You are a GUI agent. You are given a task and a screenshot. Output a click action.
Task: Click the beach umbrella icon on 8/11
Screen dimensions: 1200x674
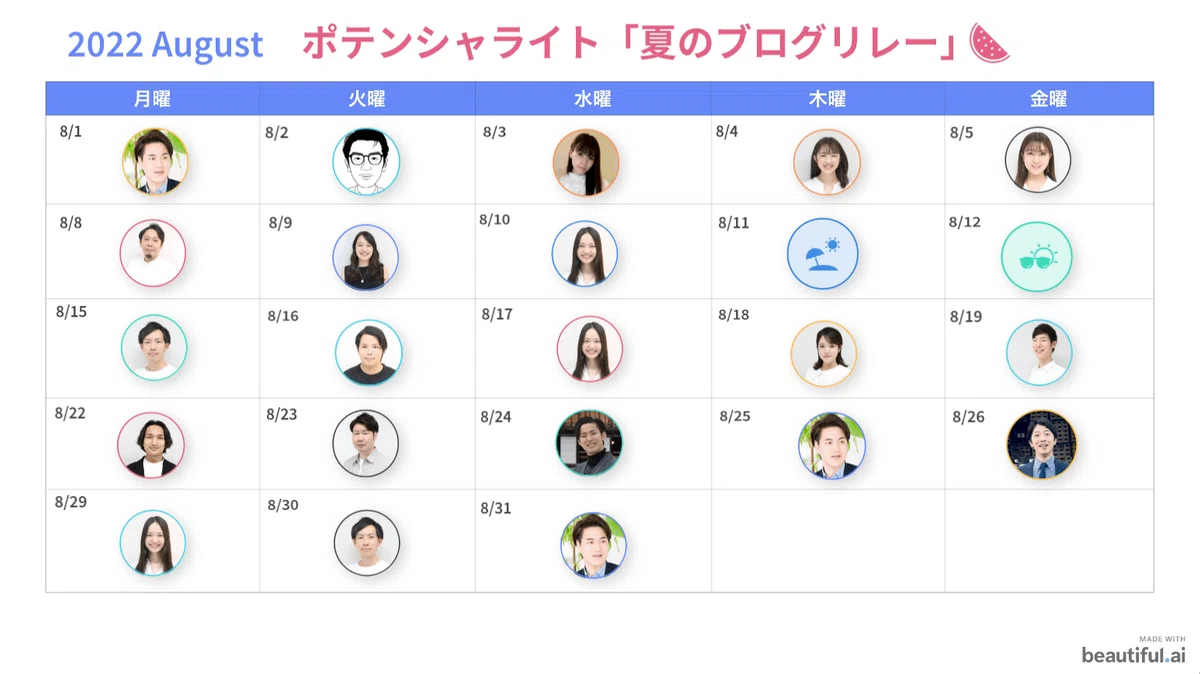click(820, 254)
